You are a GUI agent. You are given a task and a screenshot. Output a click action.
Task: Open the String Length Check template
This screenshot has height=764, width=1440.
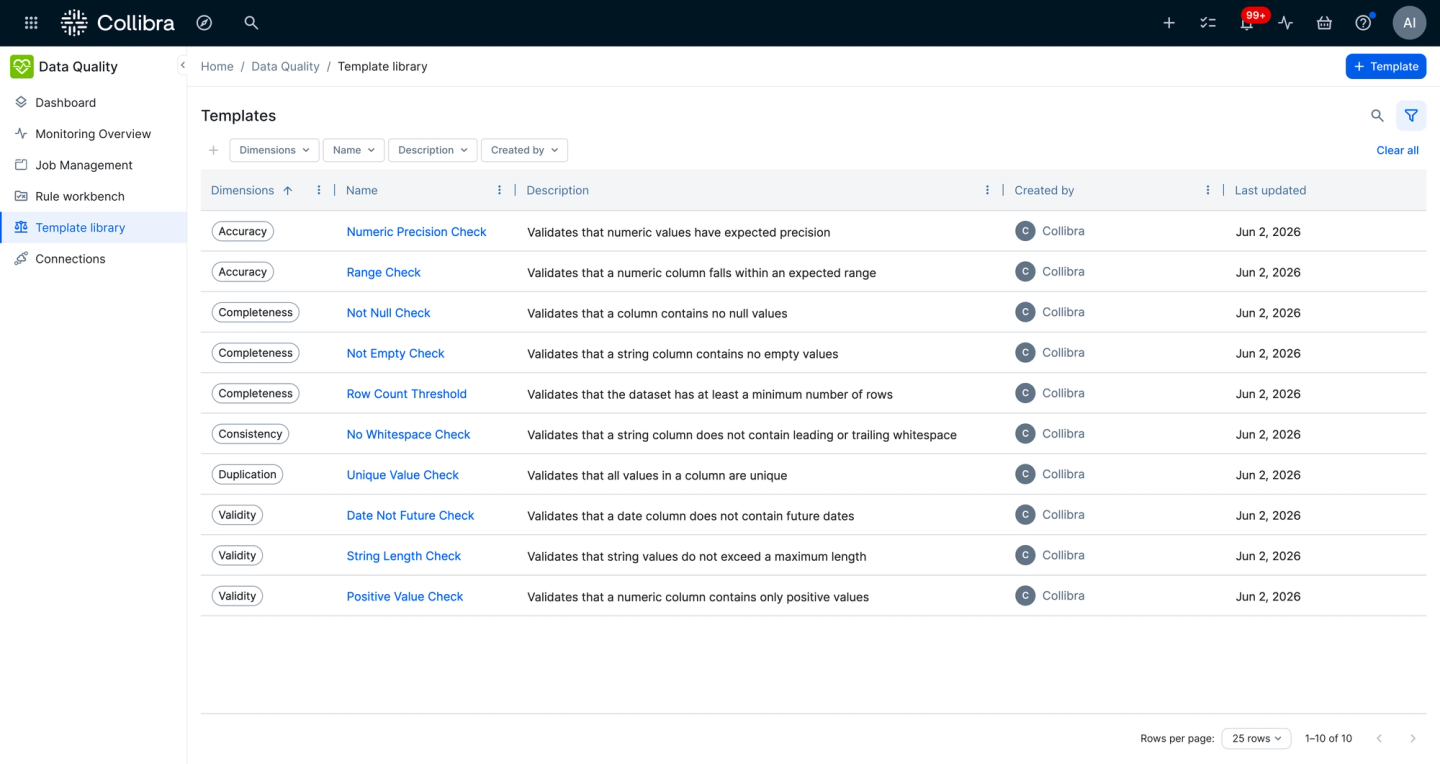[x=403, y=556]
